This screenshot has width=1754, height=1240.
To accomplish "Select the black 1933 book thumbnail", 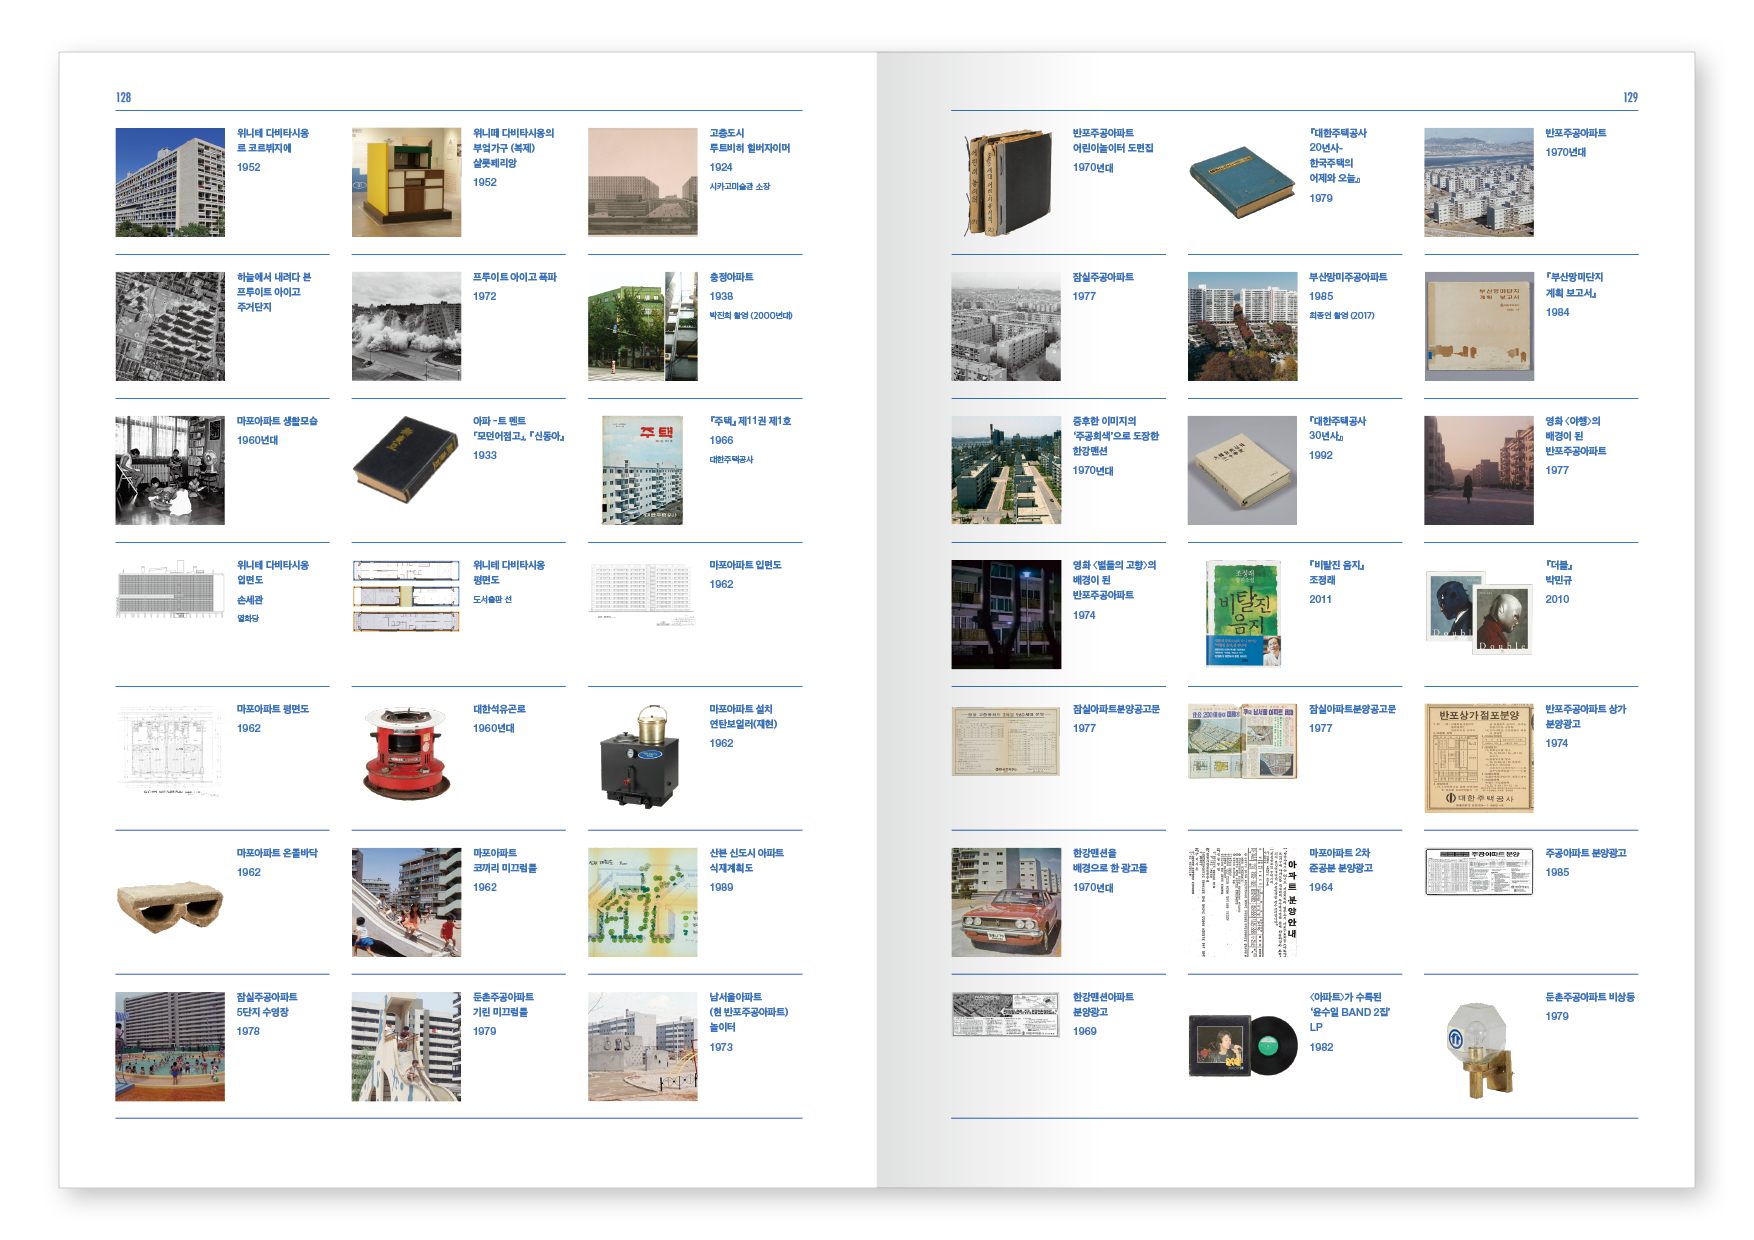I will (x=406, y=460).
